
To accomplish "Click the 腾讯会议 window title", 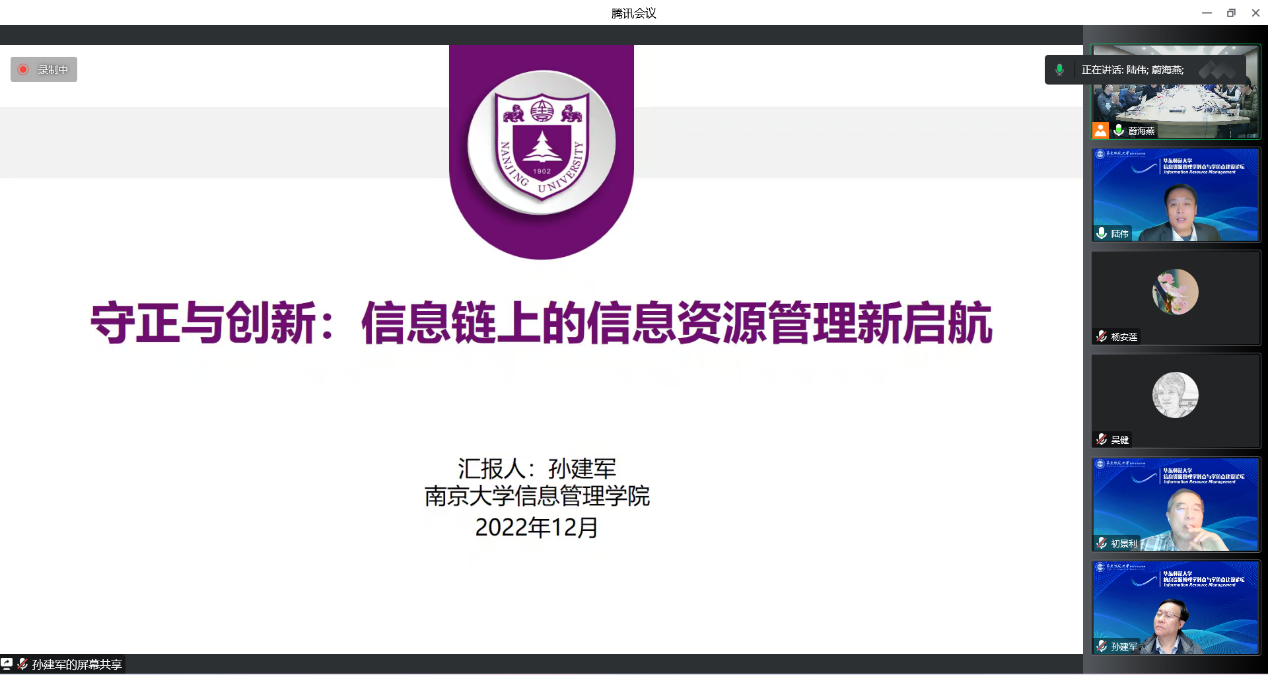I will click(634, 13).
